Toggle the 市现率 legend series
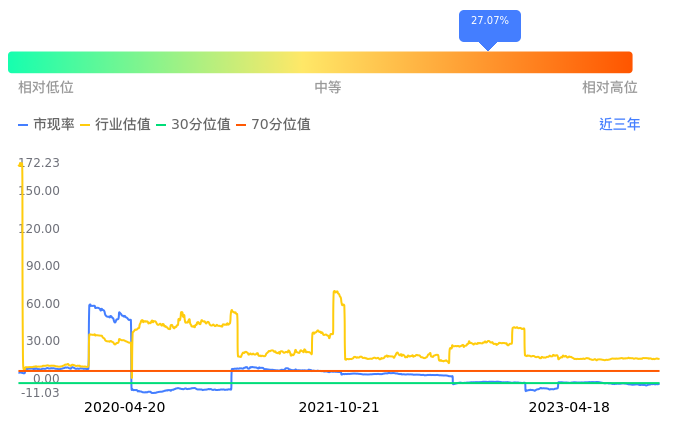This screenshot has height=442, width=686. (46, 125)
